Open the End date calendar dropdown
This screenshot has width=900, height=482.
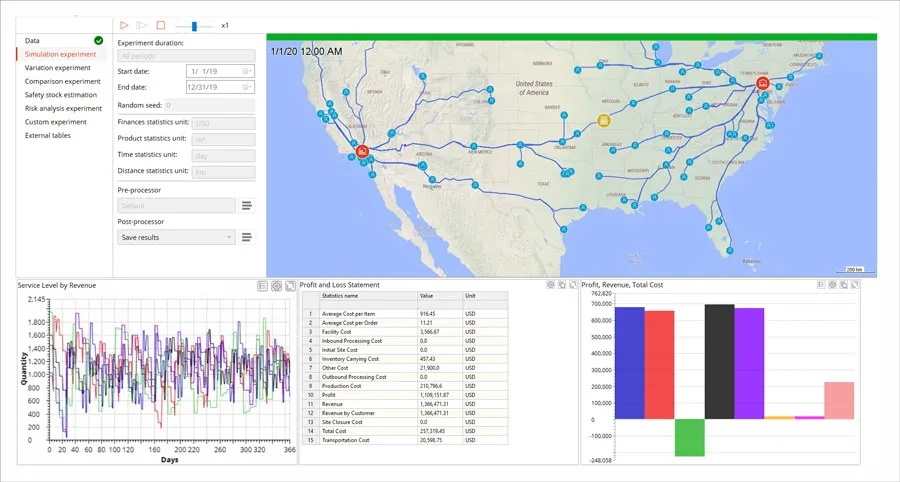pos(247,87)
